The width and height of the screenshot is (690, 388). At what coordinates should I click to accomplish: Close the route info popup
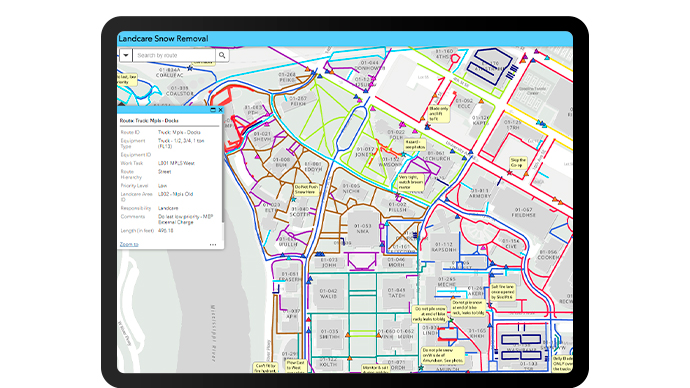click(220, 110)
